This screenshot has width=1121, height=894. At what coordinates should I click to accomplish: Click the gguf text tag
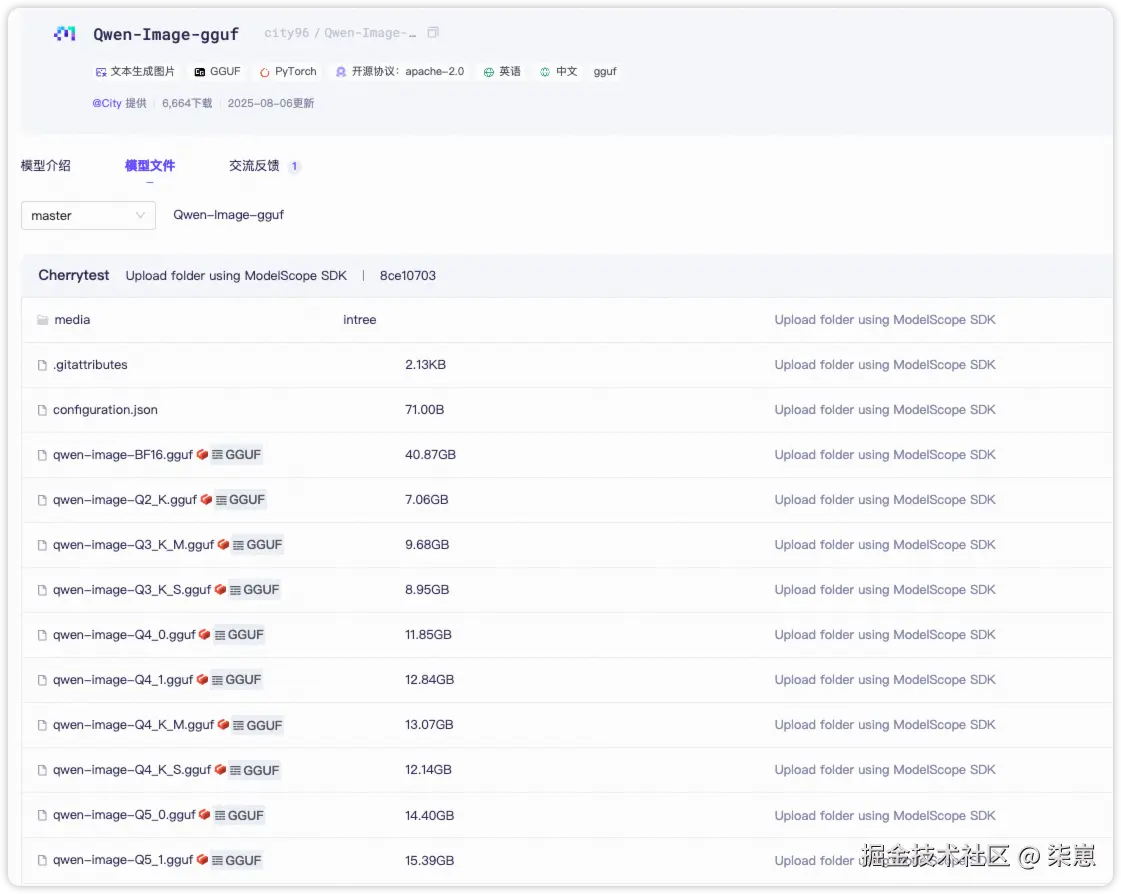605,72
